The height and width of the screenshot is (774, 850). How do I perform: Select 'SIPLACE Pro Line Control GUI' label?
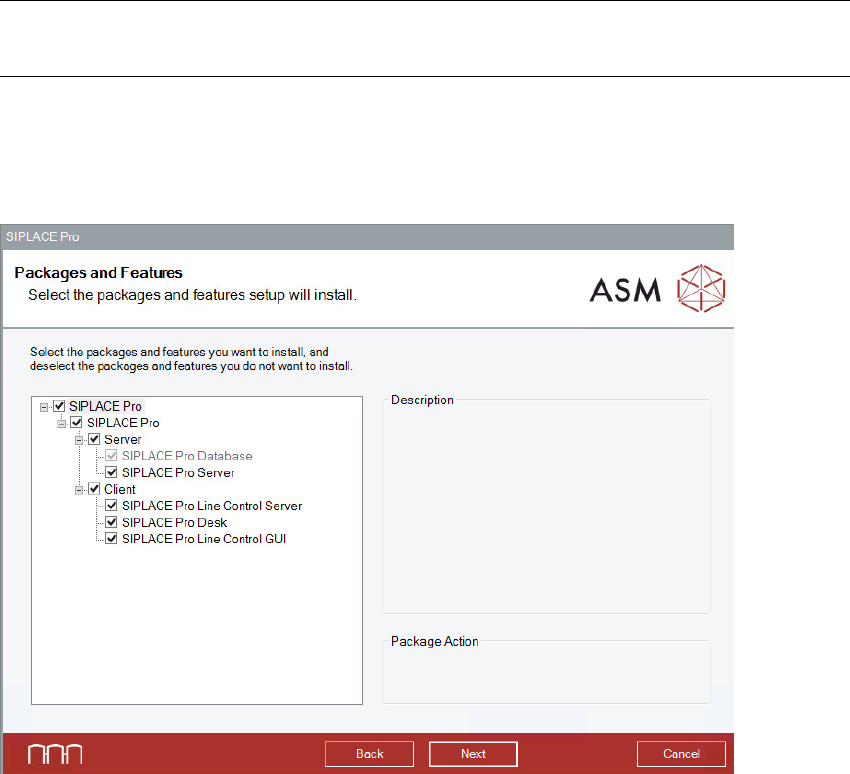tap(204, 539)
